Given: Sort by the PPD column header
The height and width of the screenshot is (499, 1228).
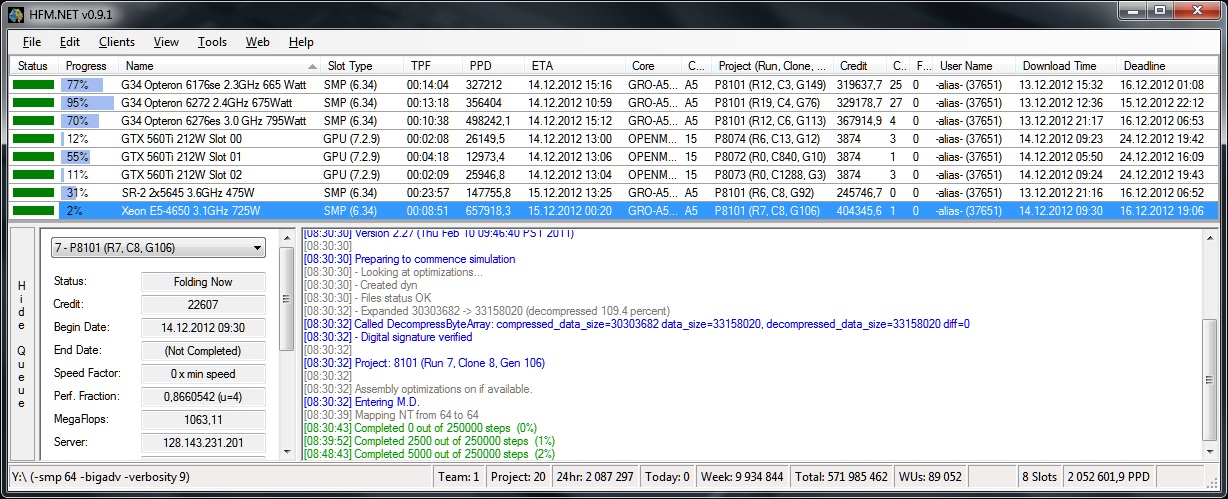Looking at the screenshot, I should tap(495, 66).
